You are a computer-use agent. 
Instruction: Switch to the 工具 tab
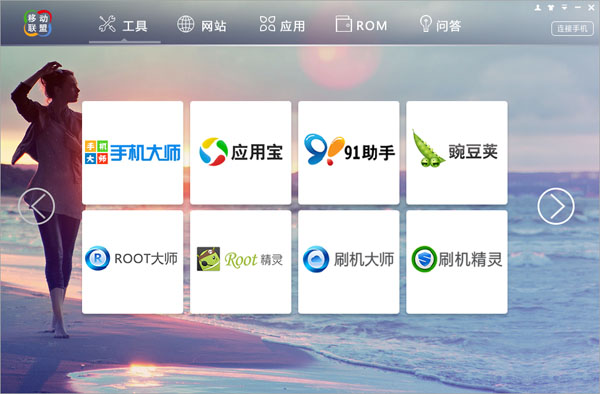123,25
